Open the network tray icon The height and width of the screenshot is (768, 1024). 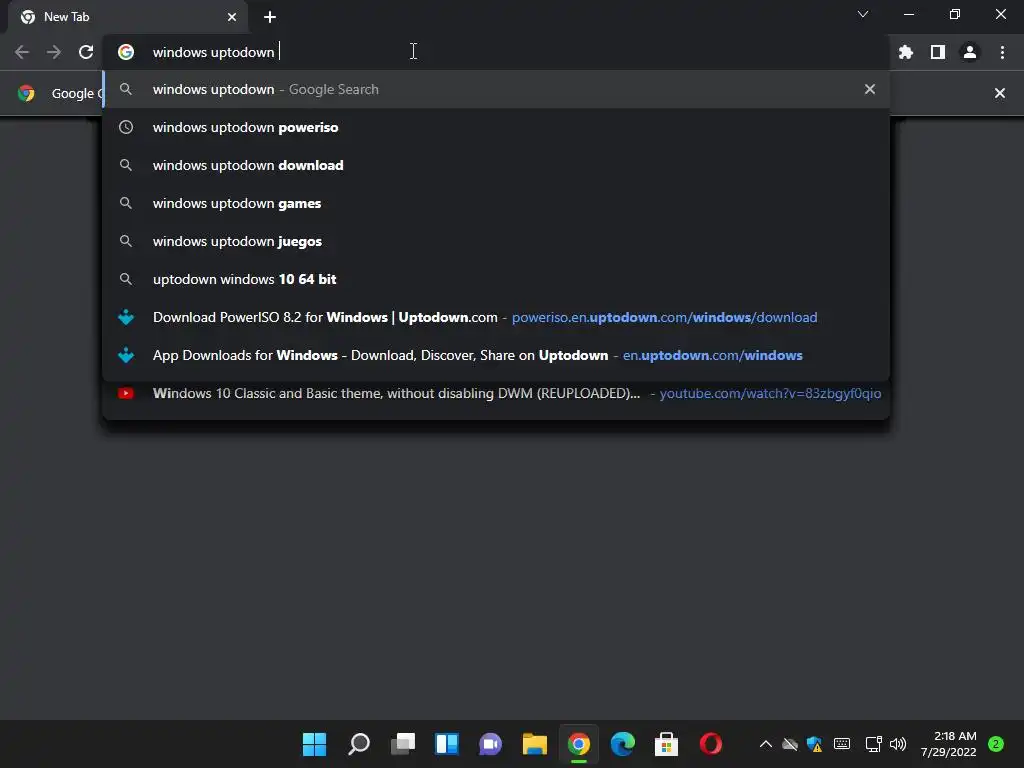pos(873,744)
